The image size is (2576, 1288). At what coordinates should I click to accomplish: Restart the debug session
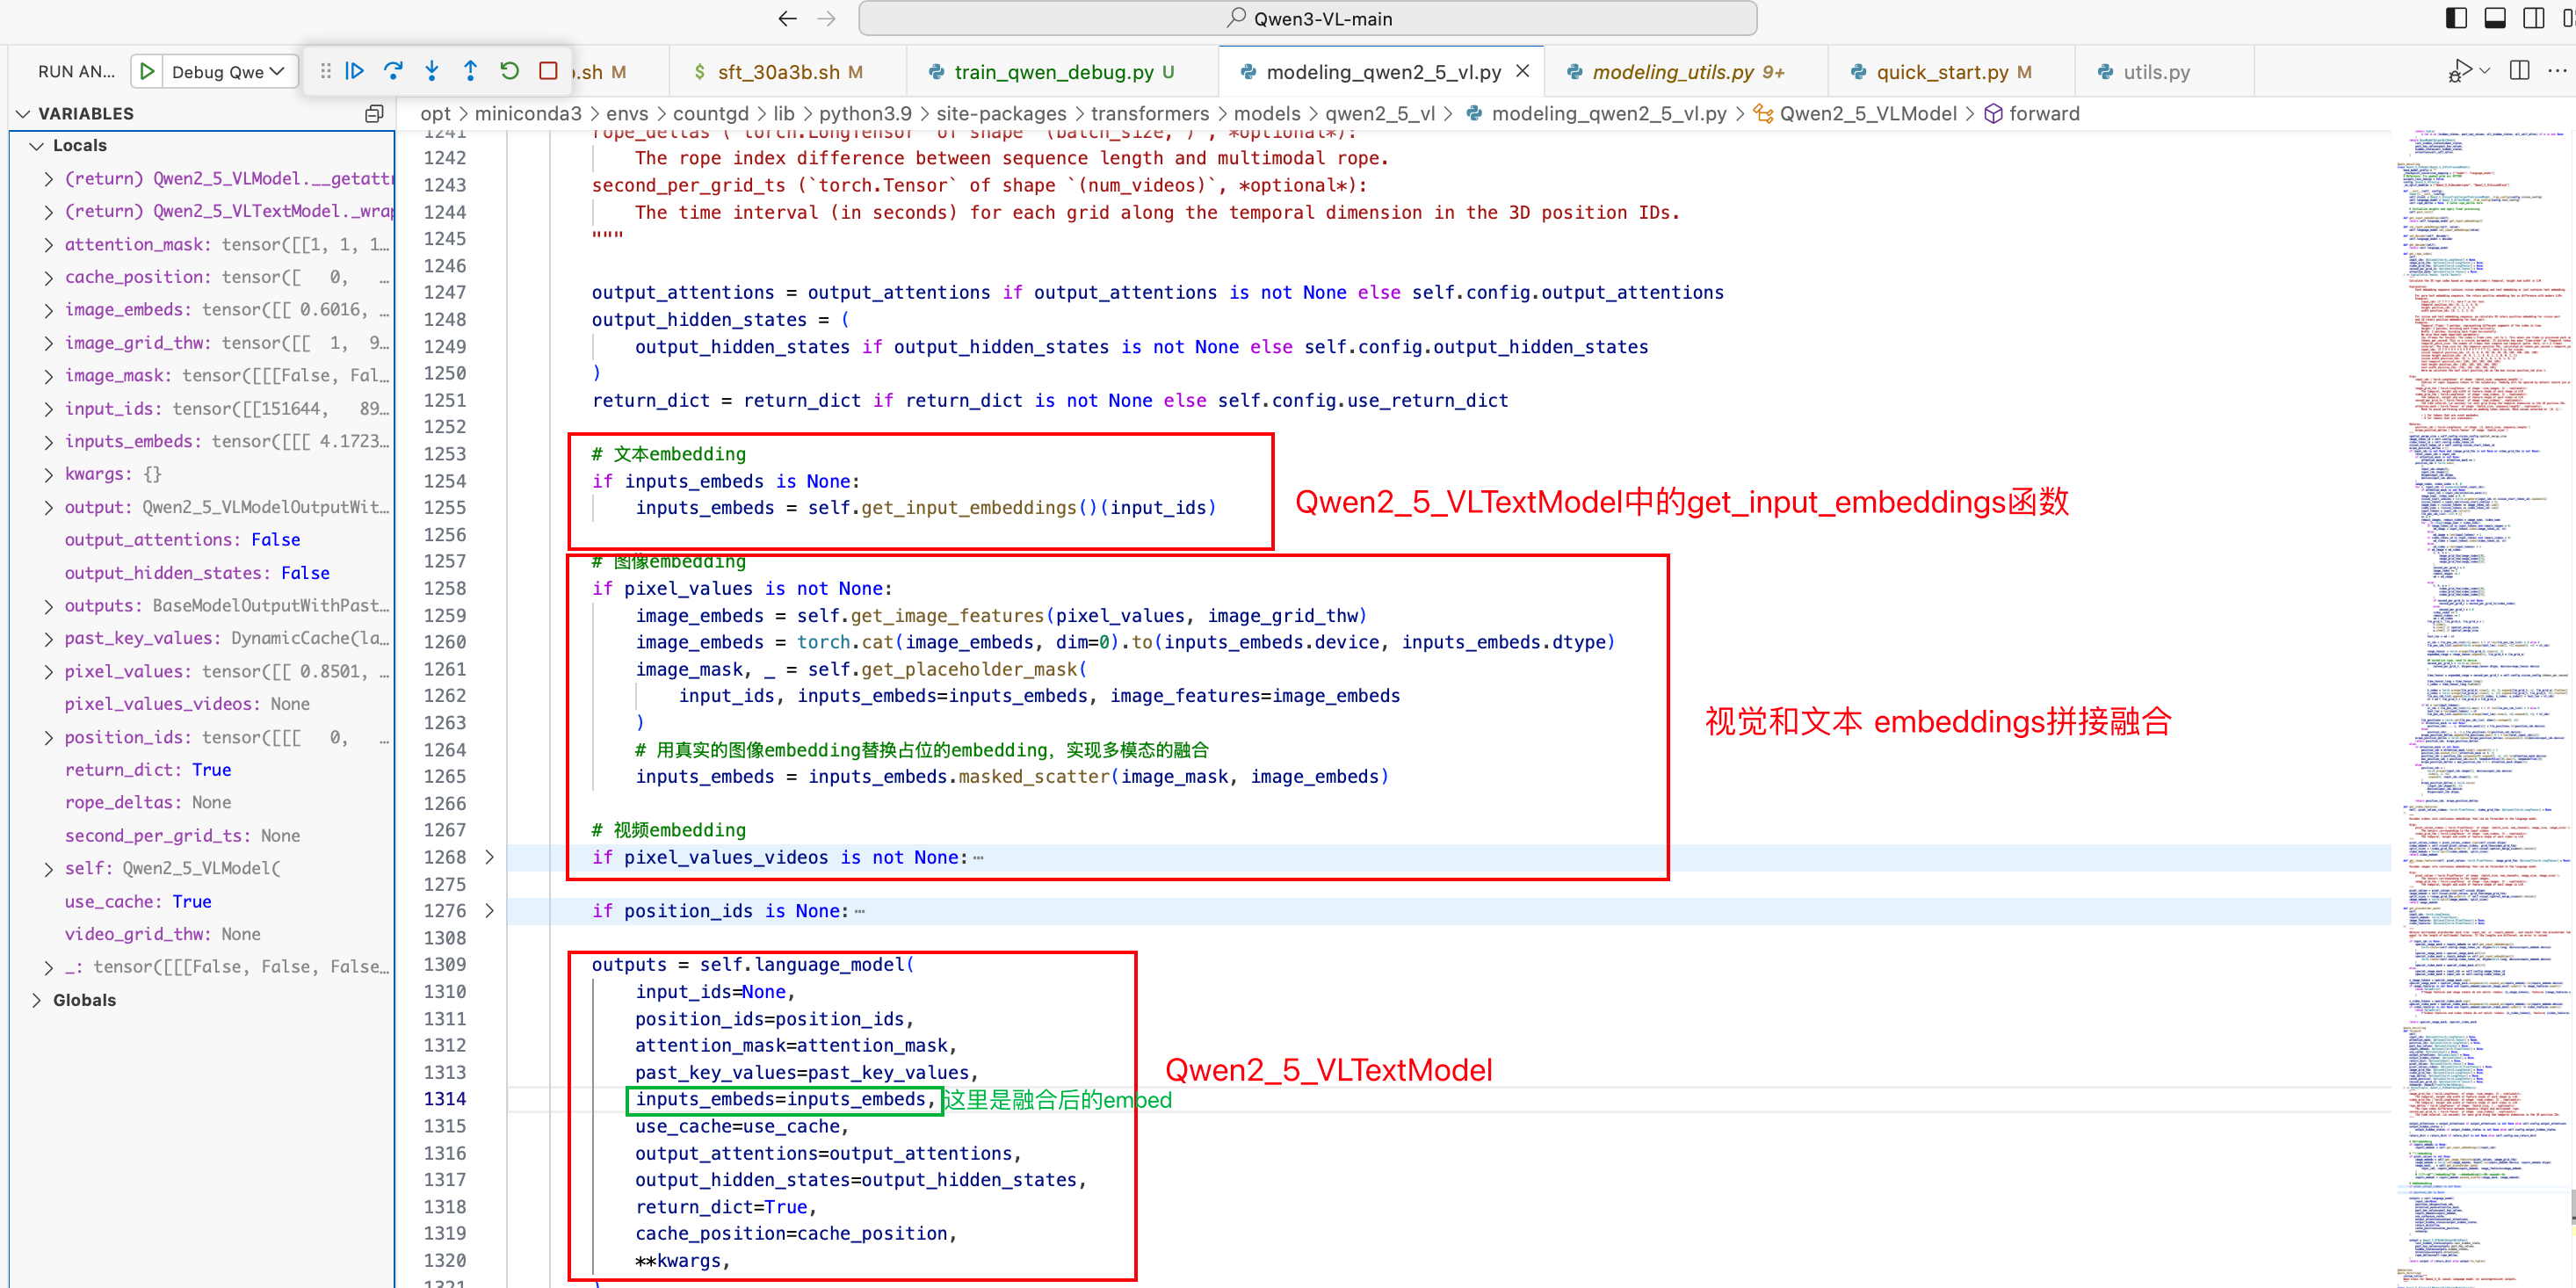coord(509,71)
